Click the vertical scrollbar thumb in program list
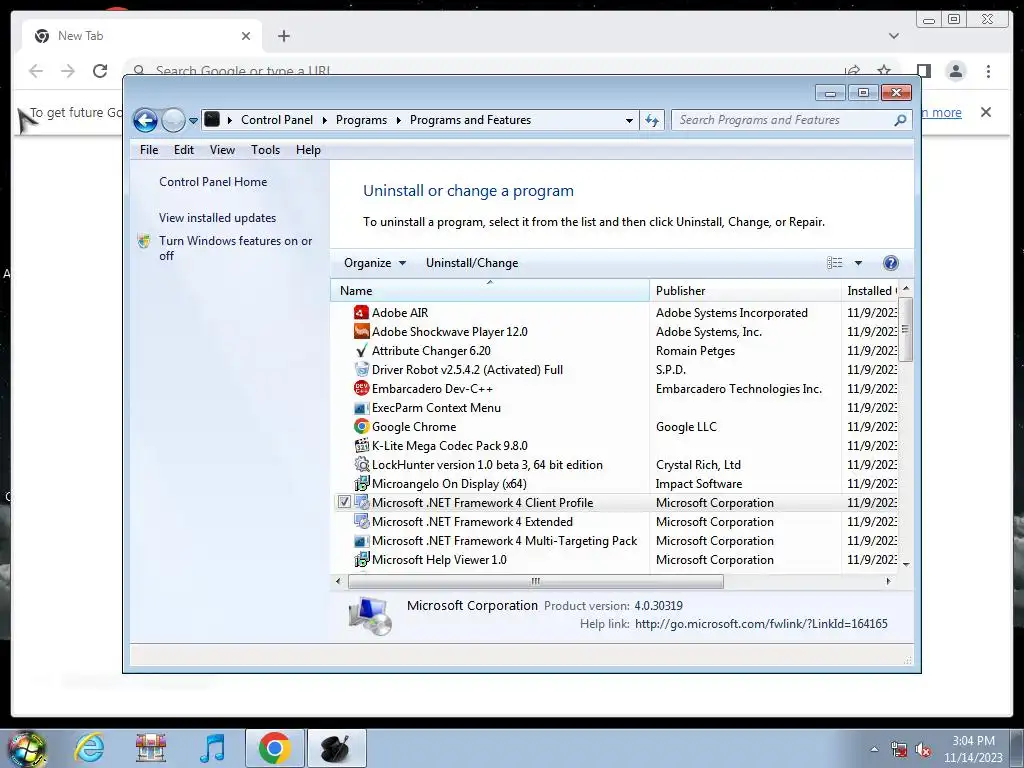 click(905, 329)
